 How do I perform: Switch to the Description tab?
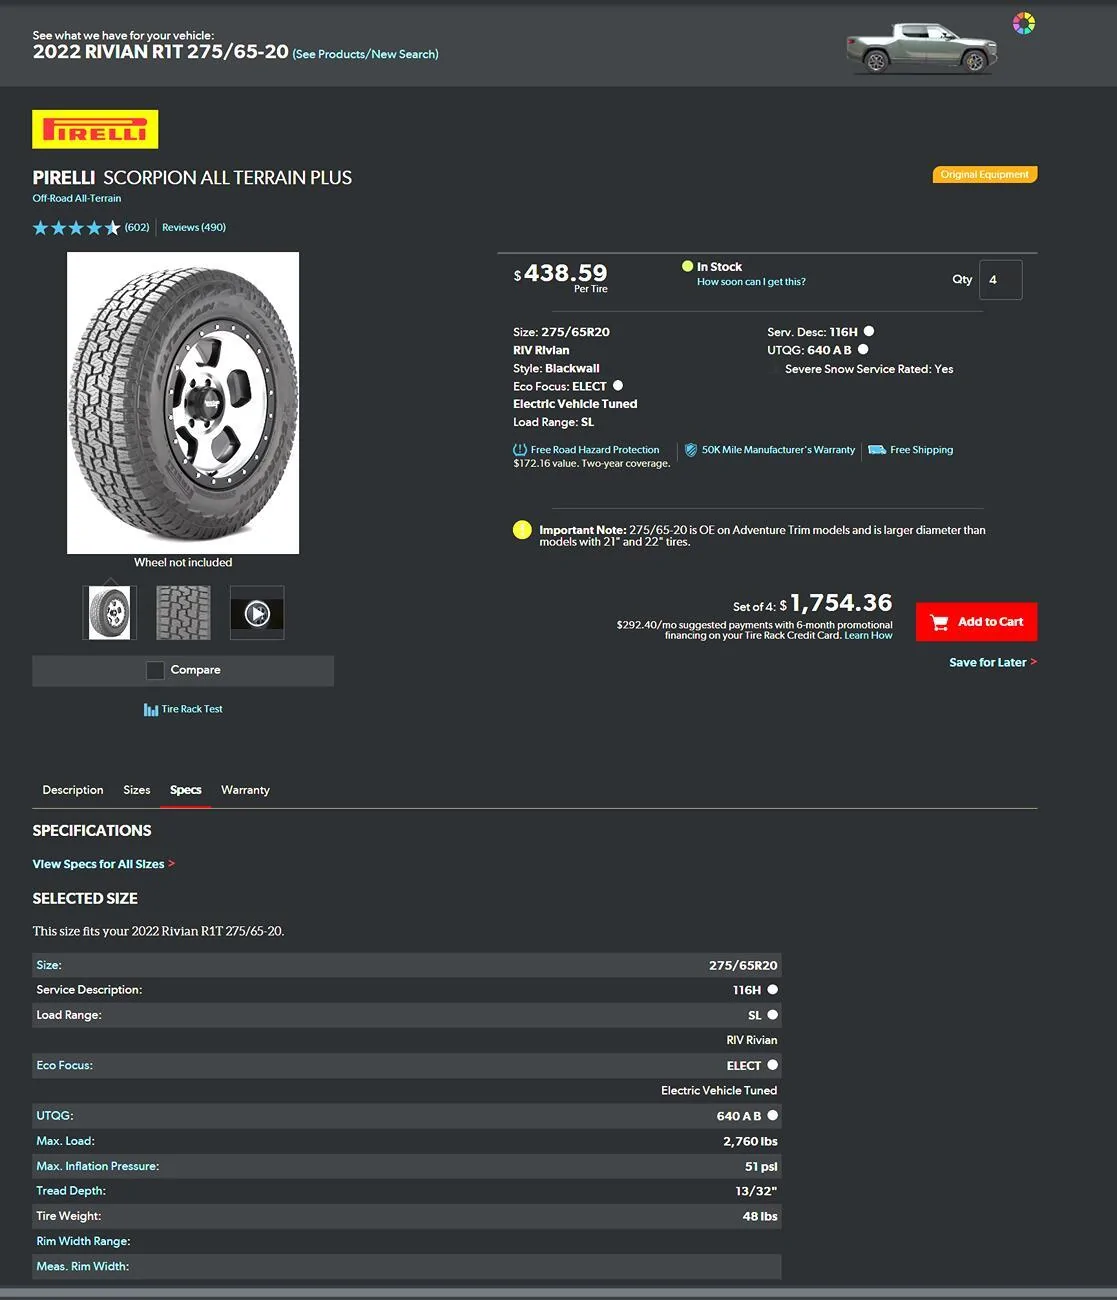tap(73, 790)
